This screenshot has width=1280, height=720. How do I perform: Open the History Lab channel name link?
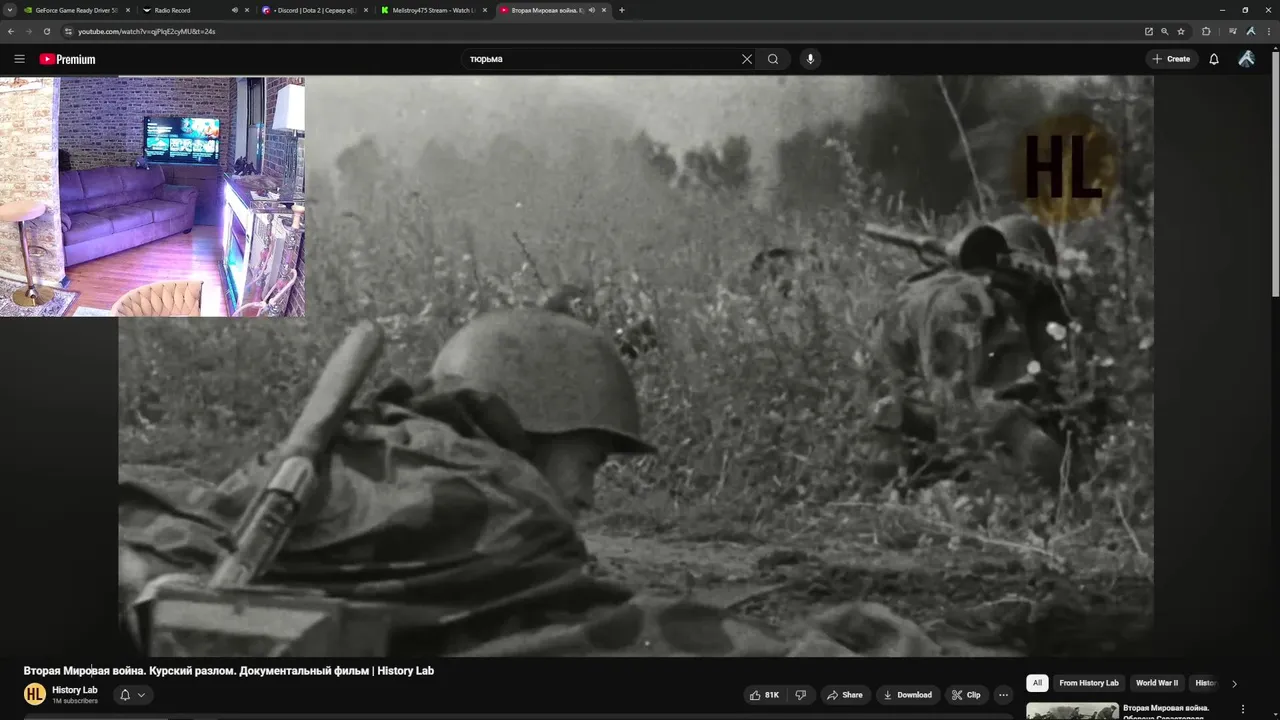(x=74, y=690)
